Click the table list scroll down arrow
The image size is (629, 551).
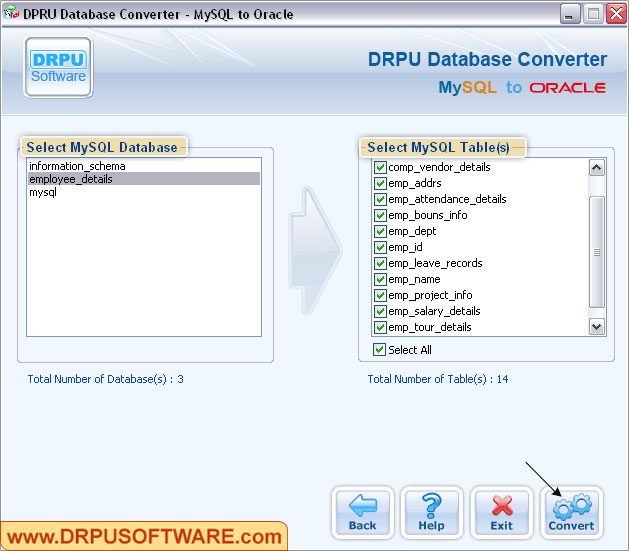pyautogui.click(x=597, y=326)
